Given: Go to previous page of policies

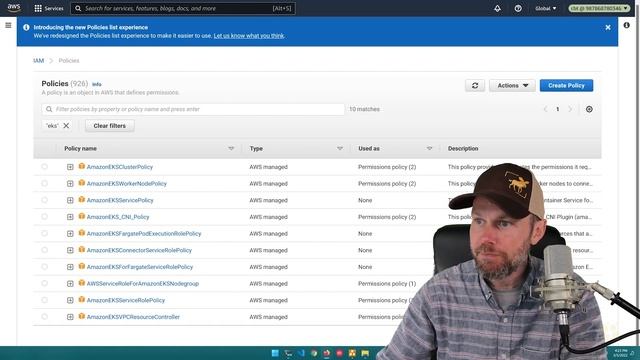Looking at the screenshot, I should 545,109.
